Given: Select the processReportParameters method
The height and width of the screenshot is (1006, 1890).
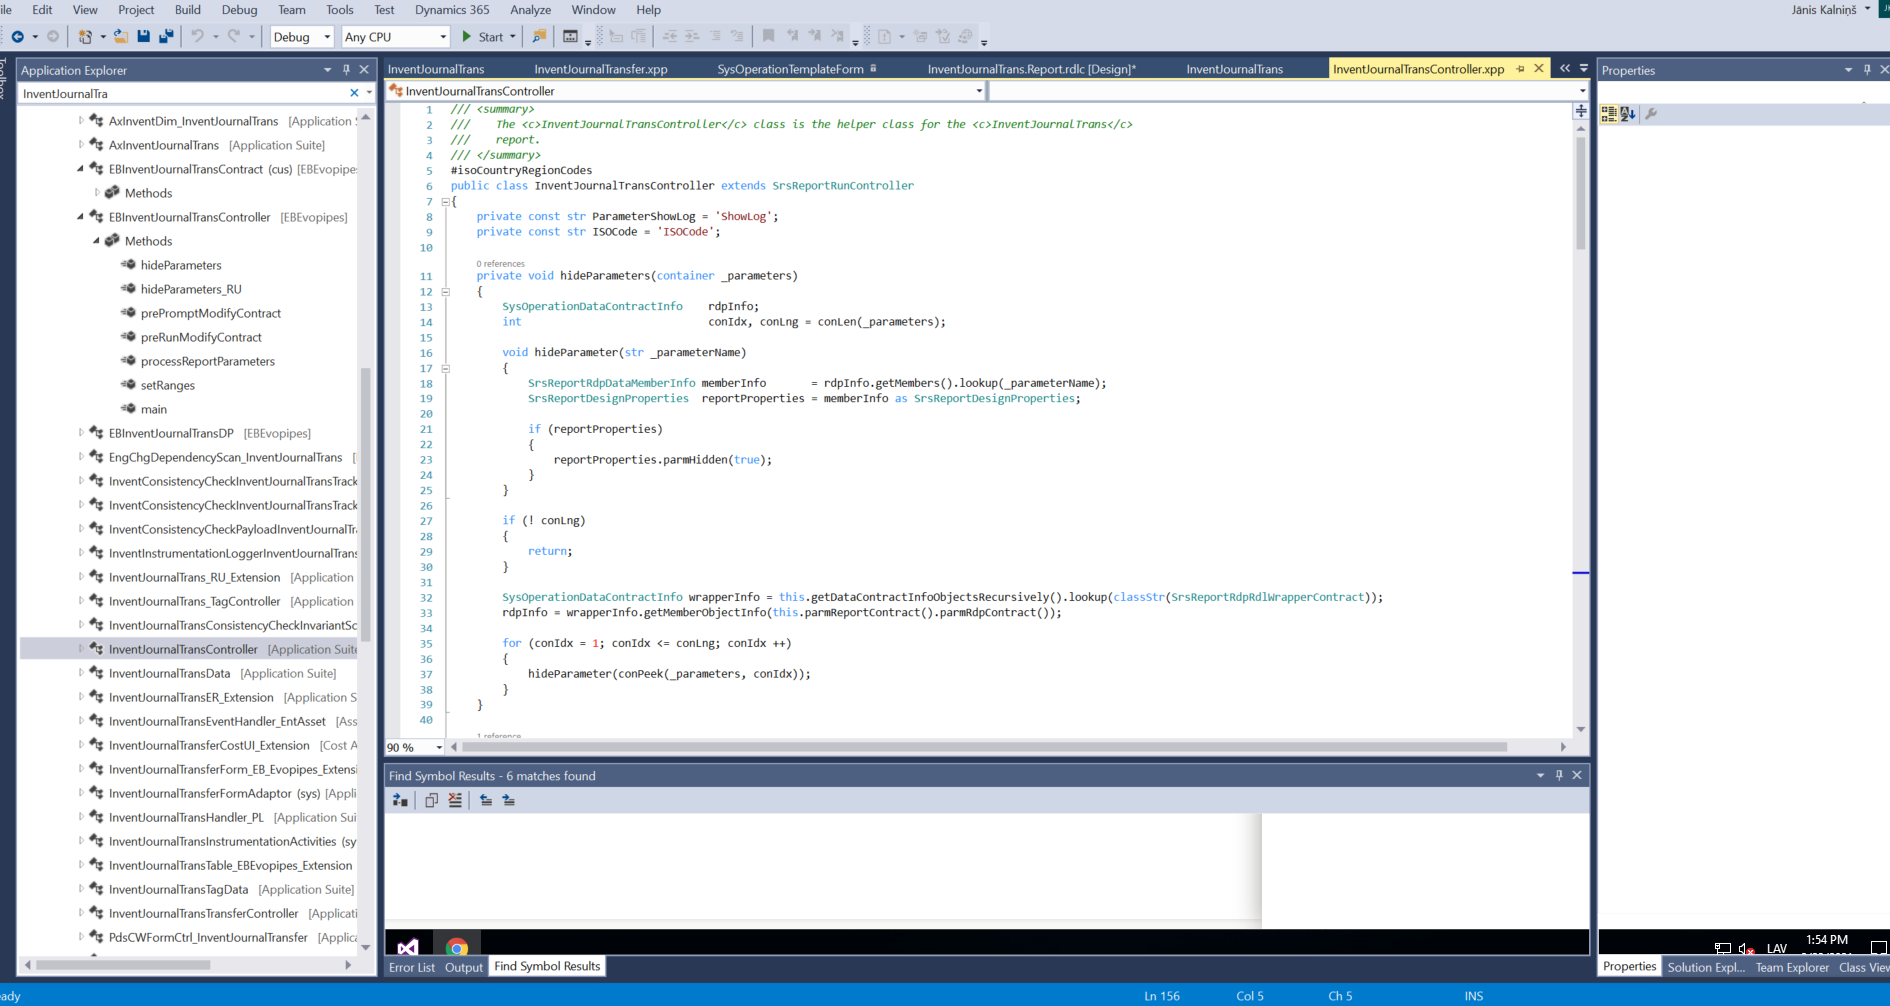Looking at the screenshot, I should coord(208,361).
